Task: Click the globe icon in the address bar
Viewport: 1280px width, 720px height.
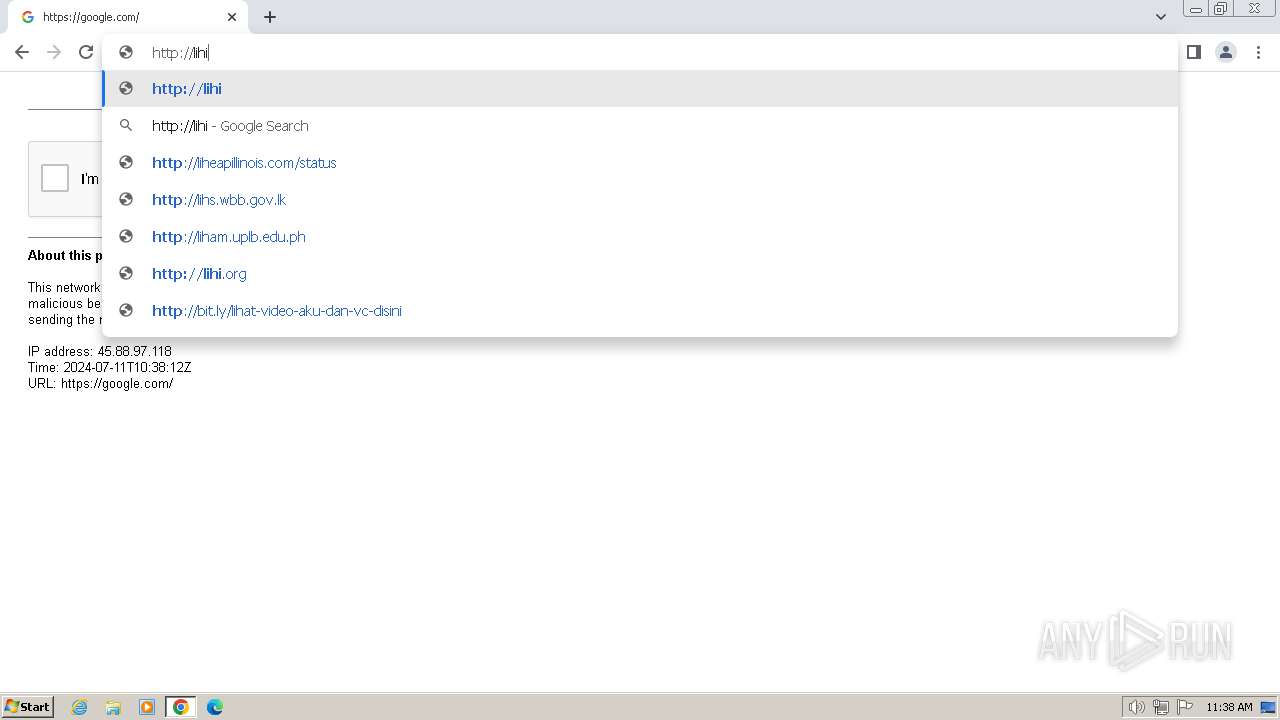Action: 126,52
